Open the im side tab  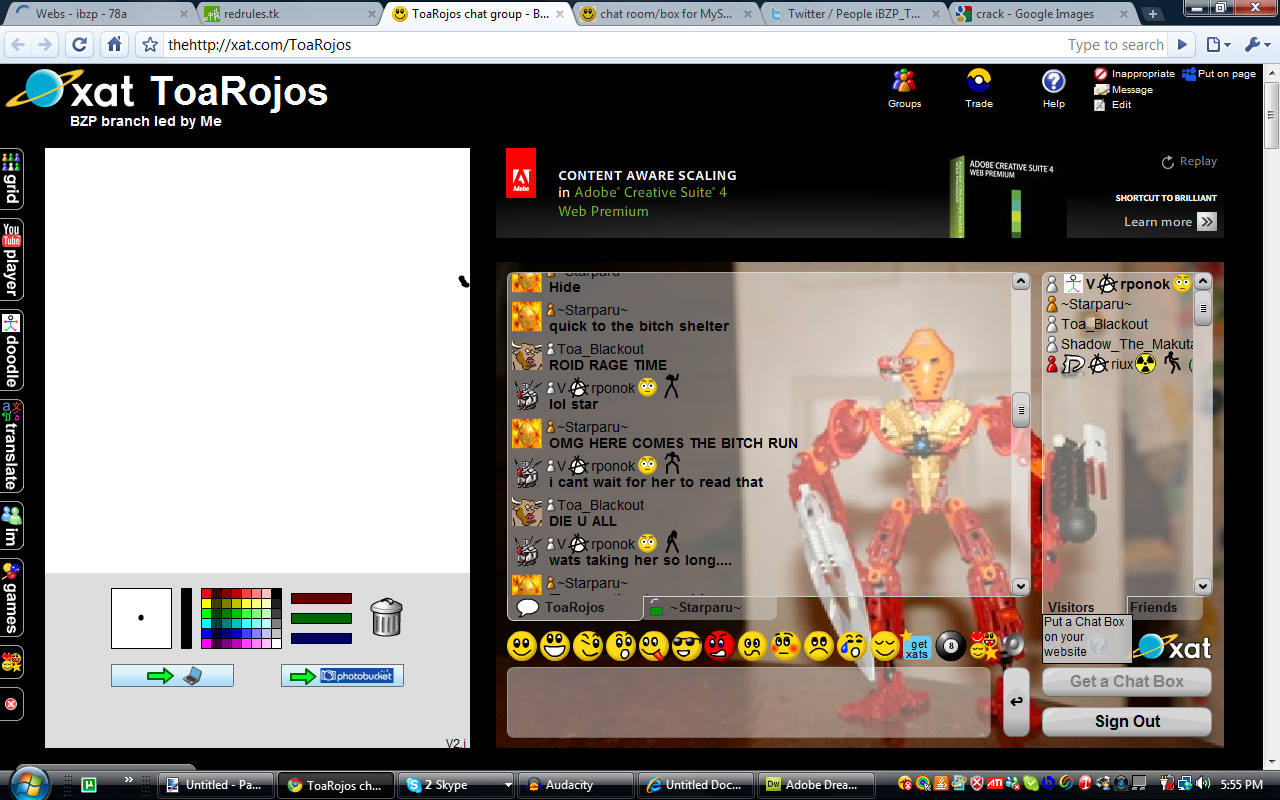coord(12,525)
